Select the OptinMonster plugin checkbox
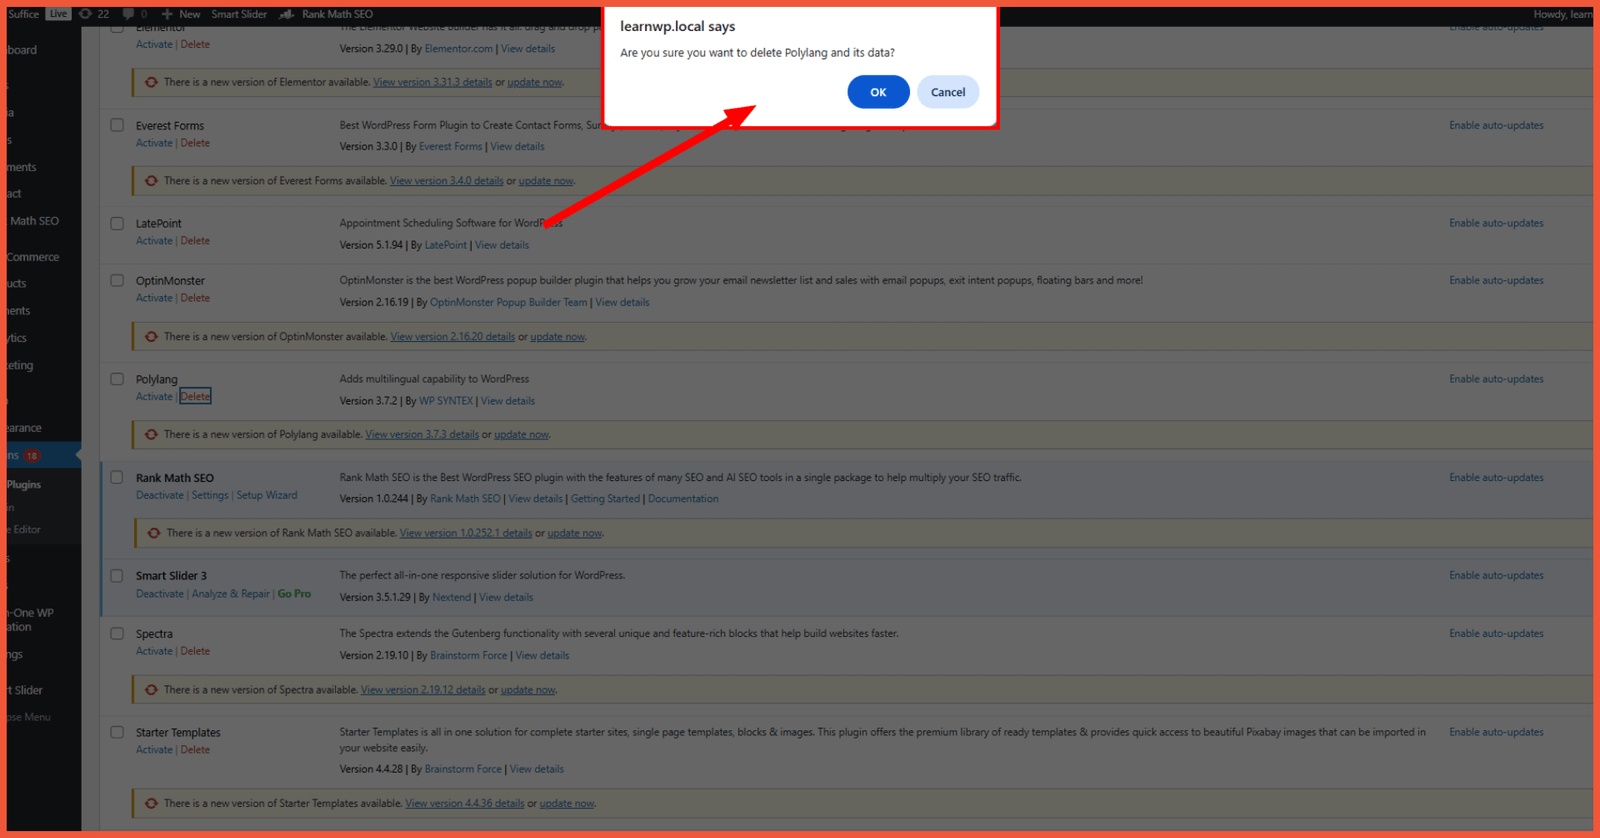This screenshot has width=1600, height=838. 117,280
